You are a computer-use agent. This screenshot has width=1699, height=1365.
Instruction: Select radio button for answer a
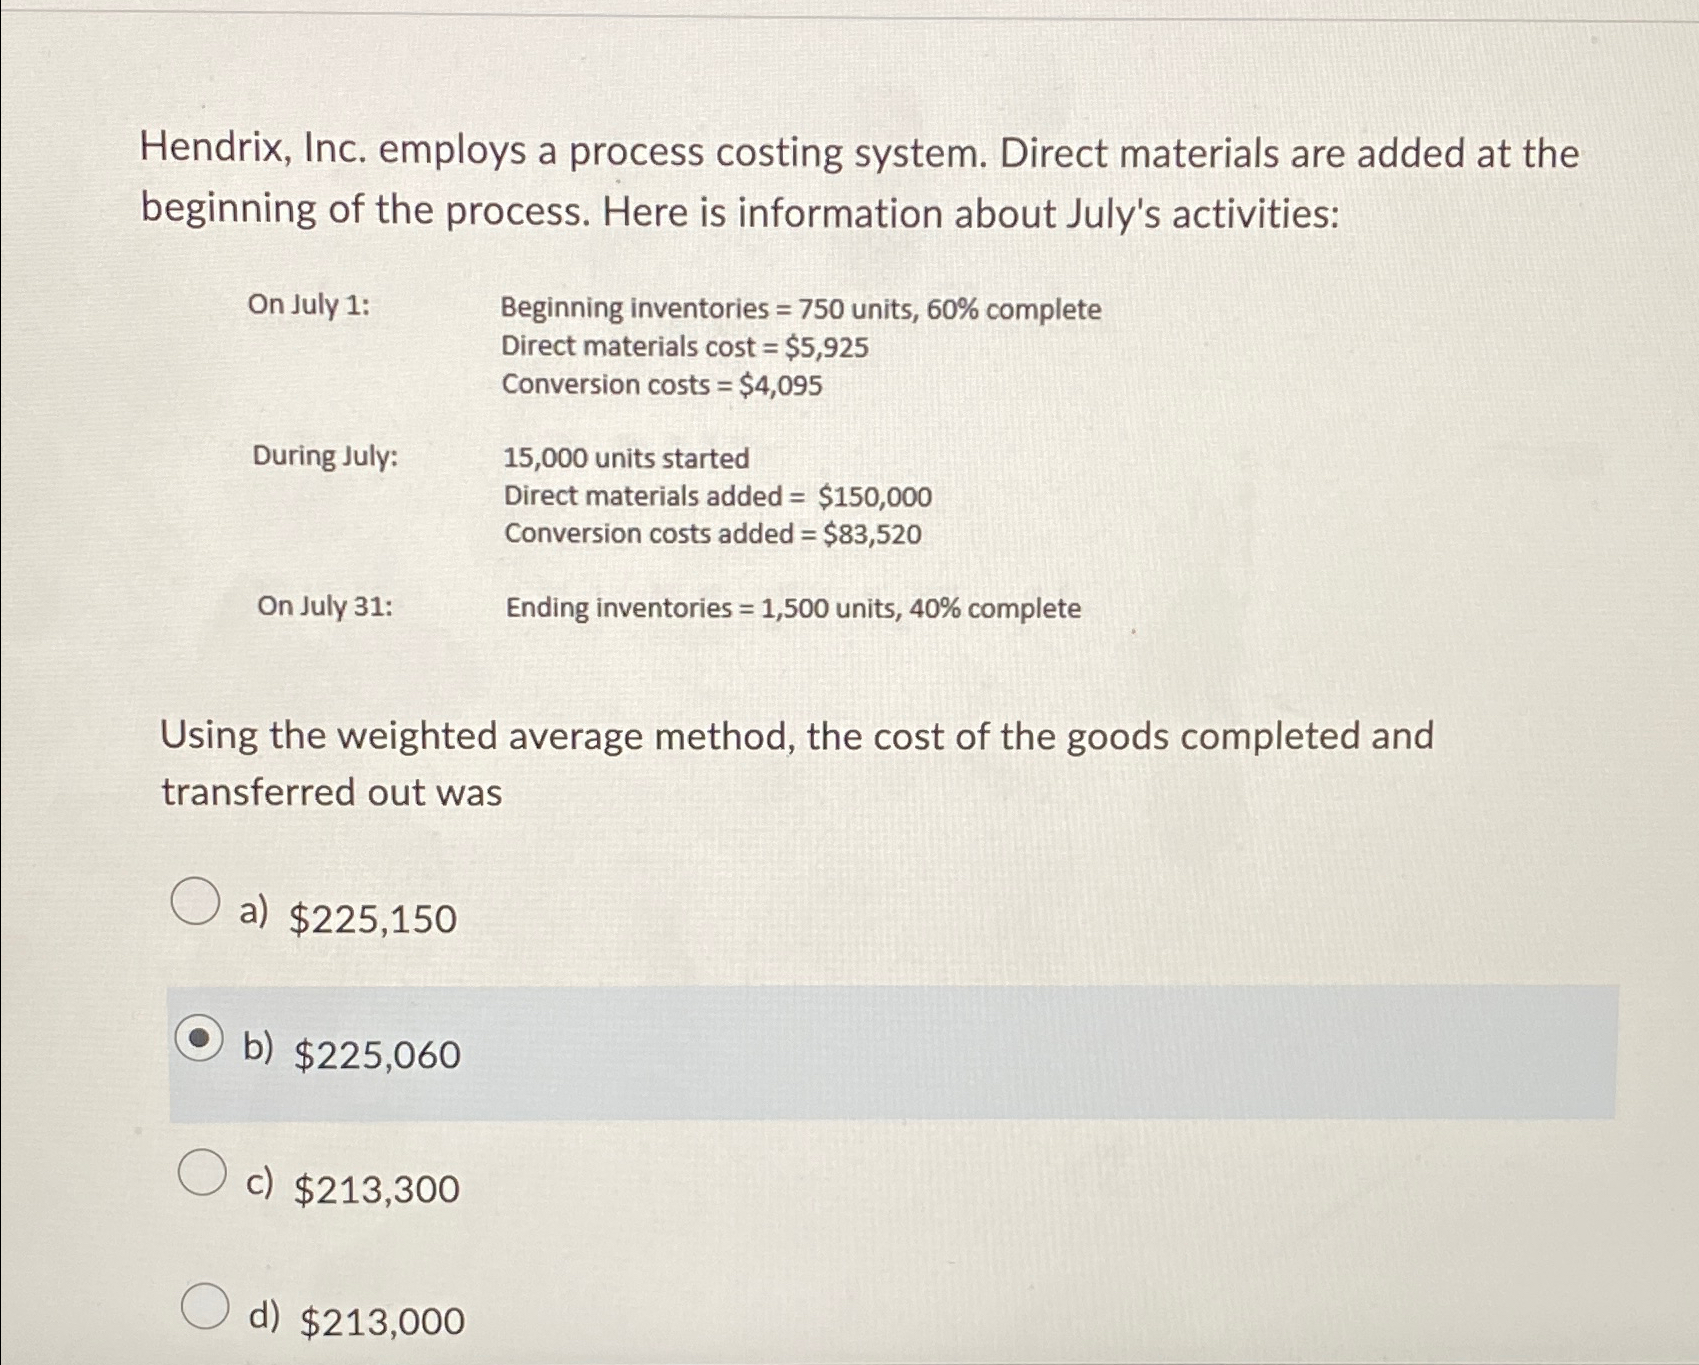pyautogui.click(x=196, y=902)
